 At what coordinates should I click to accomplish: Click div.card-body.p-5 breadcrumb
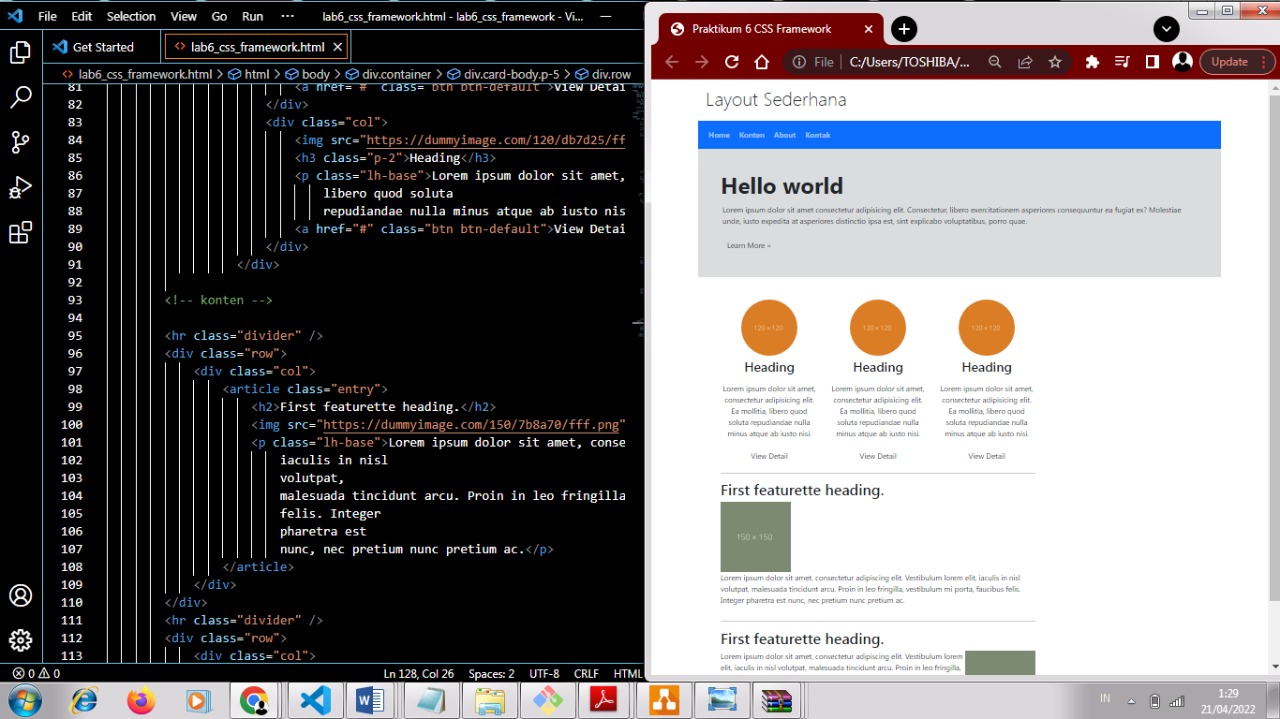(x=503, y=74)
